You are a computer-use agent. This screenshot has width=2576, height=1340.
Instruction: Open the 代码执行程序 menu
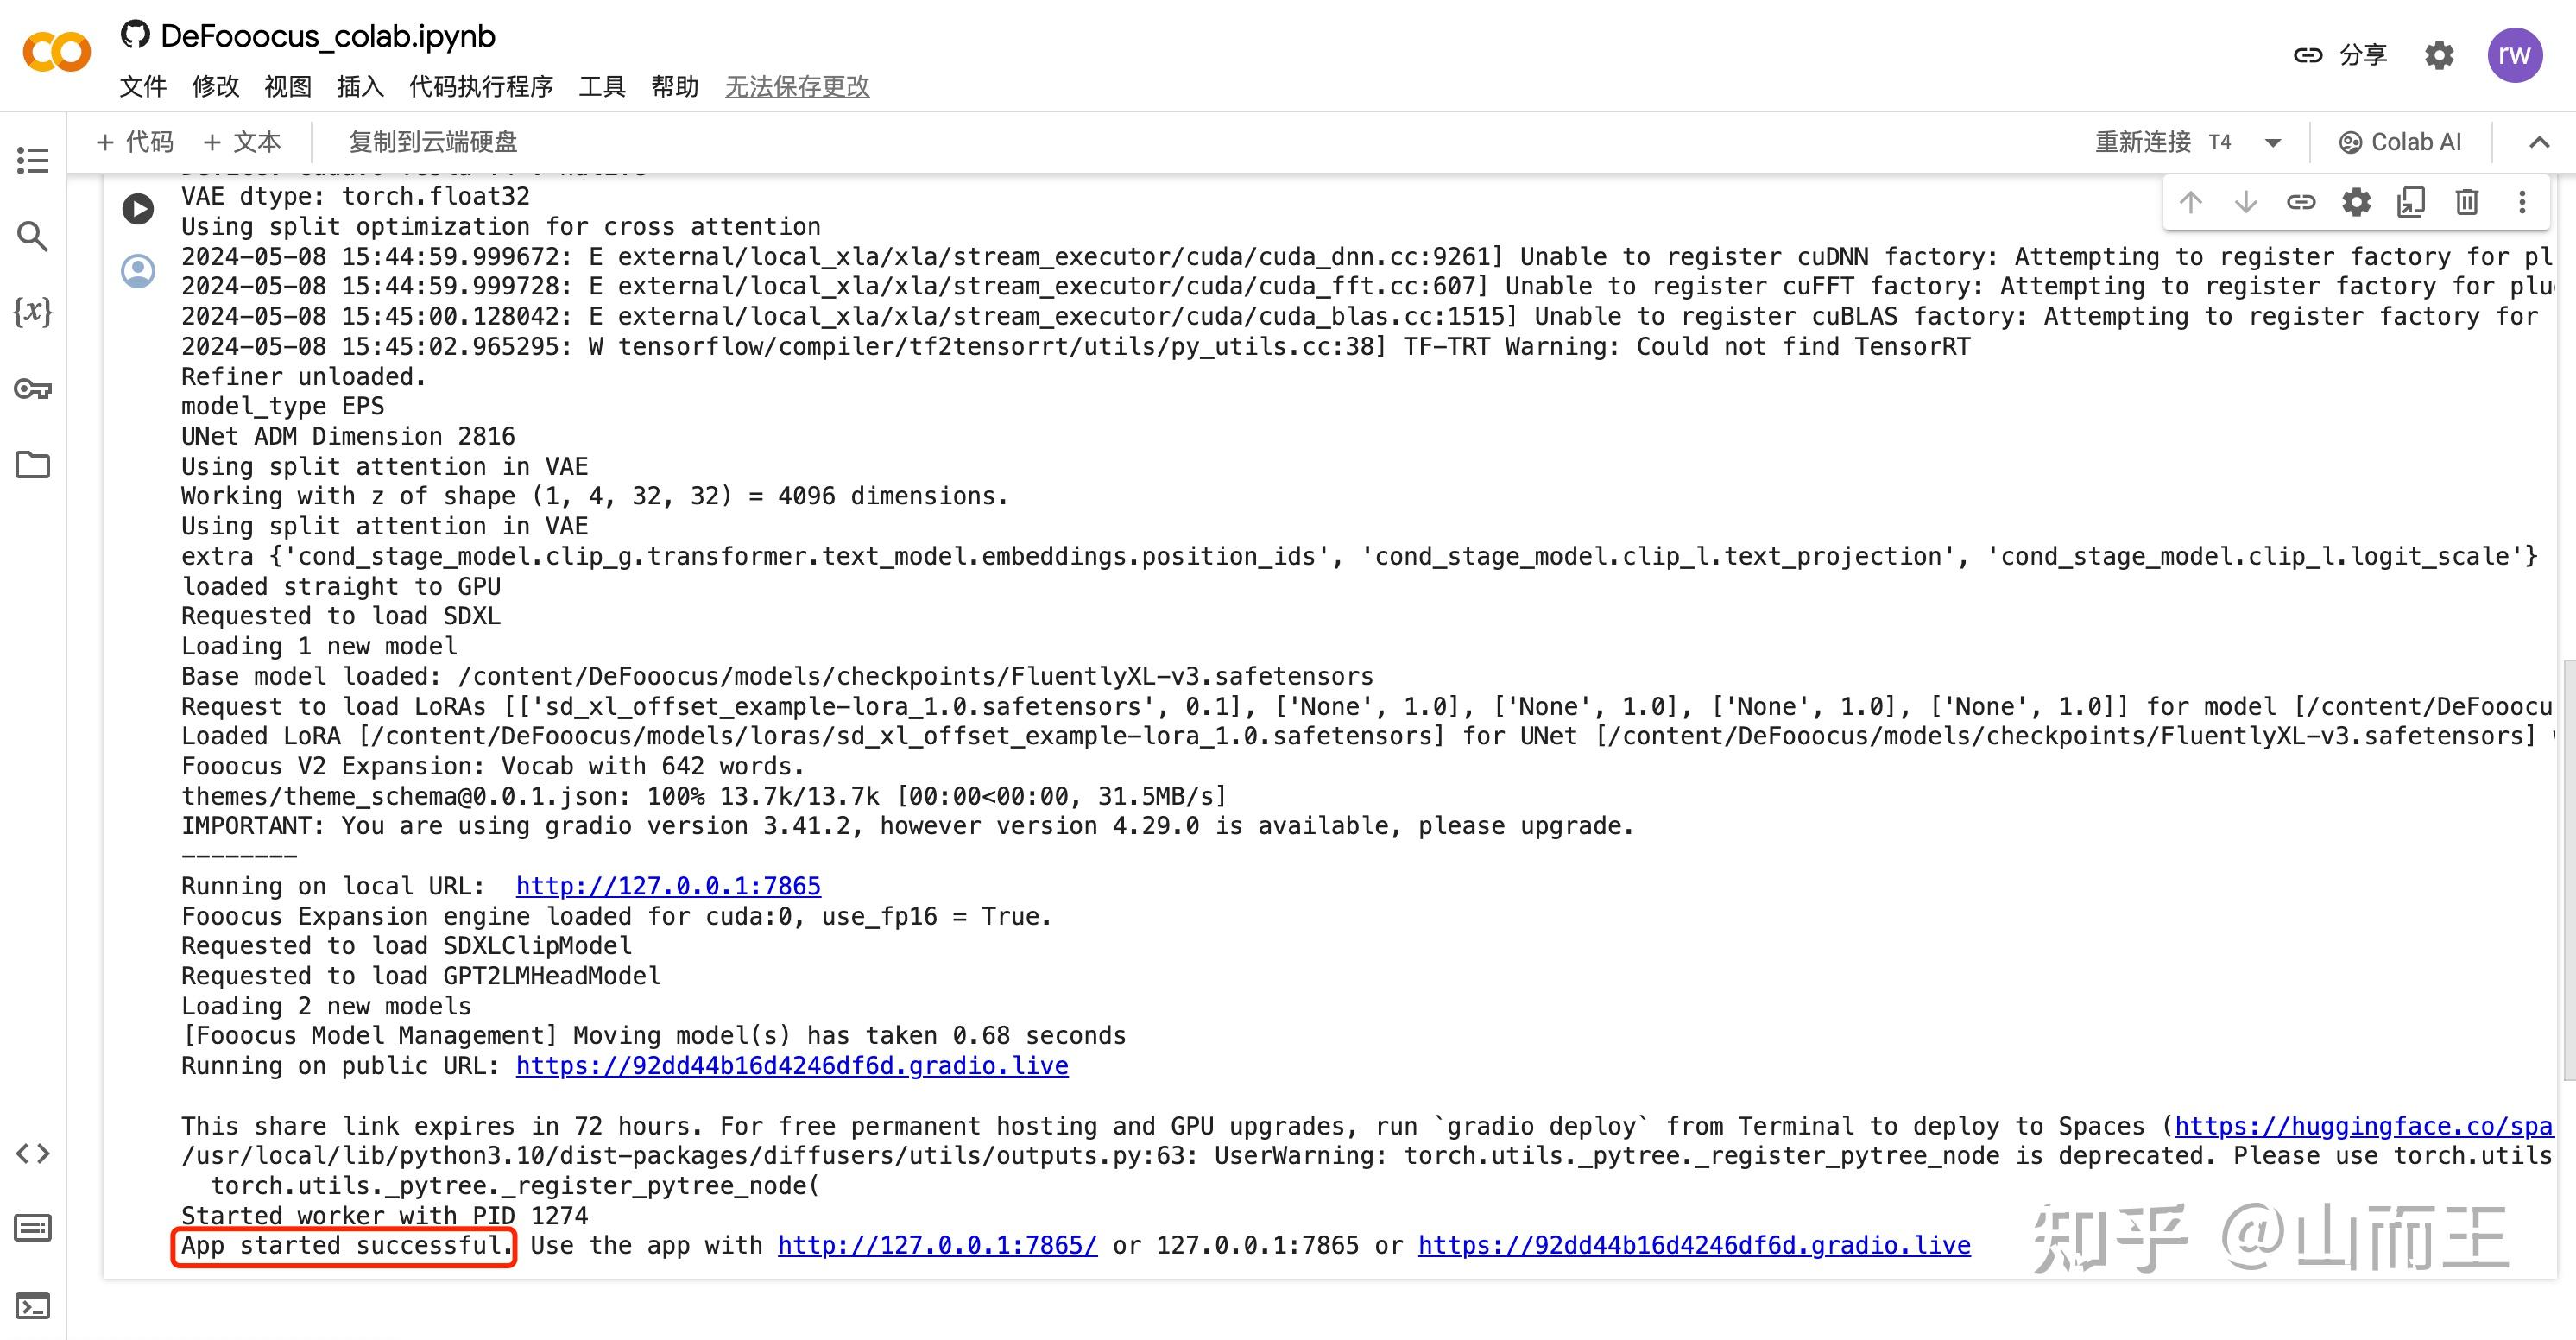(481, 87)
